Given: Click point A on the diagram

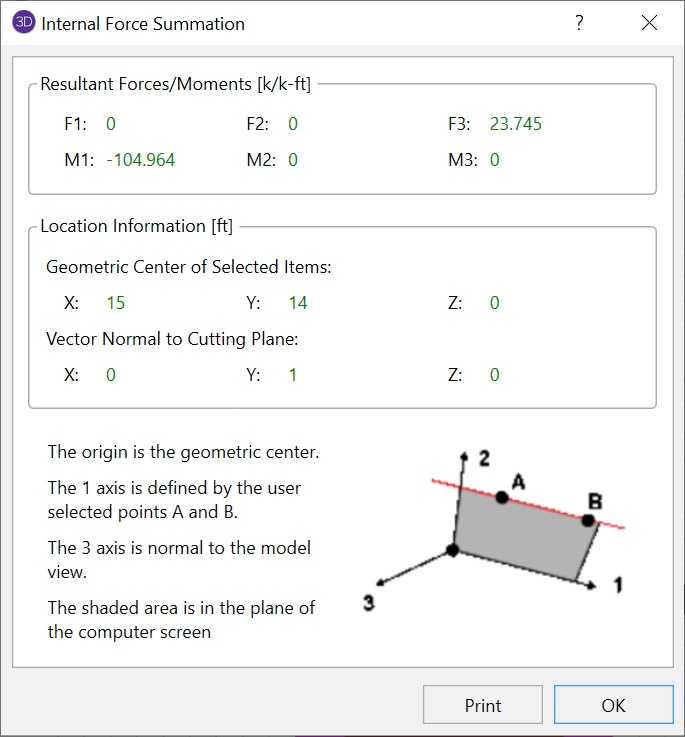Looking at the screenshot, I should click(502, 497).
